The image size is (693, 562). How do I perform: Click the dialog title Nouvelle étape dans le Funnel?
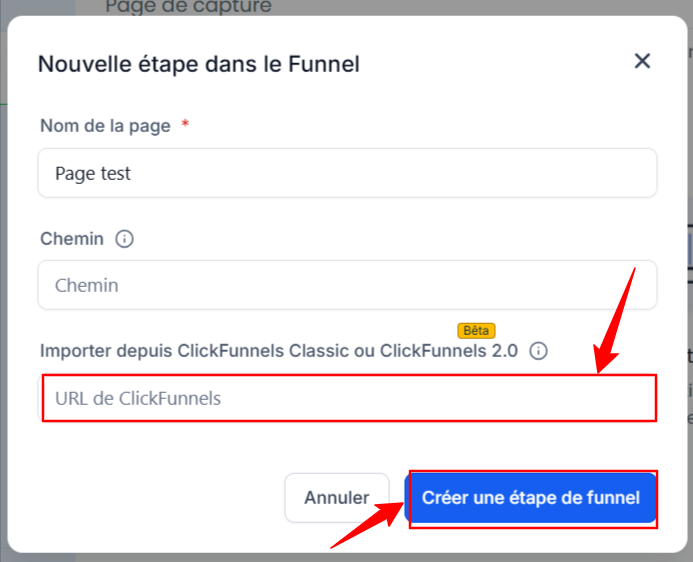198,64
